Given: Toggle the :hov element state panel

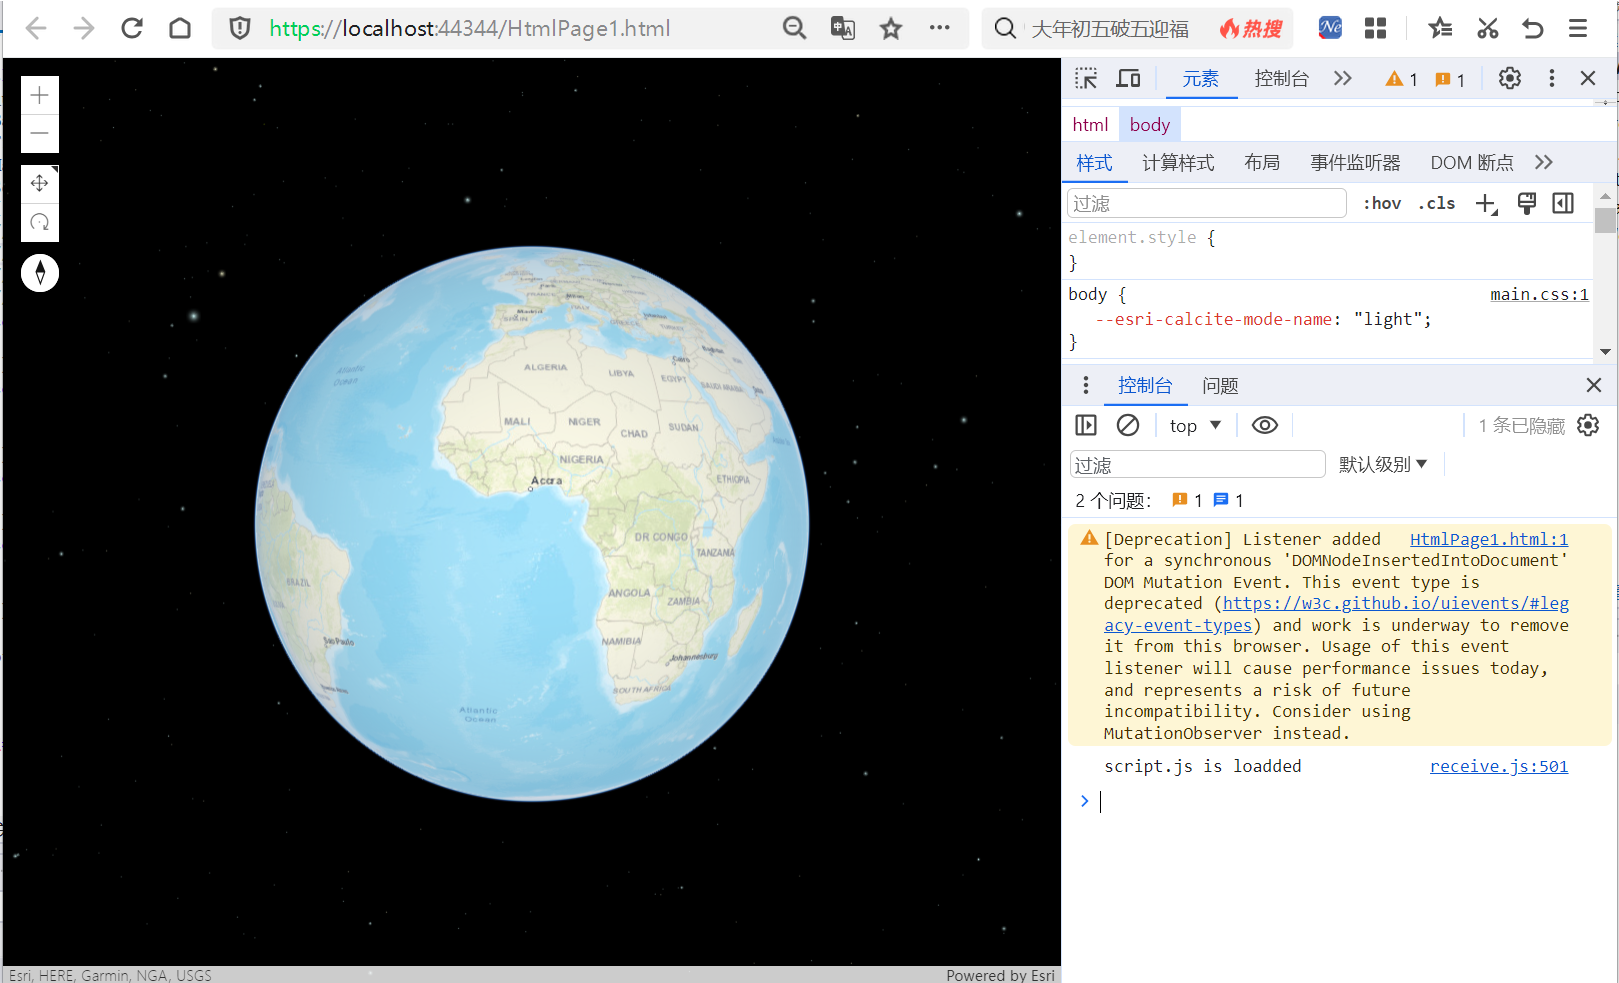Looking at the screenshot, I should (x=1381, y=203).
